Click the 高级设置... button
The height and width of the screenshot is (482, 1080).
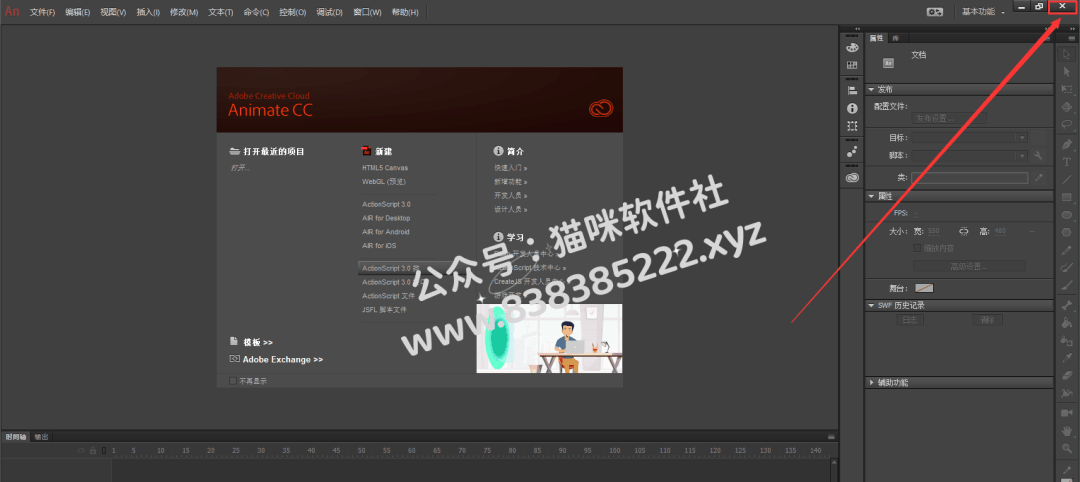[969, 266]
